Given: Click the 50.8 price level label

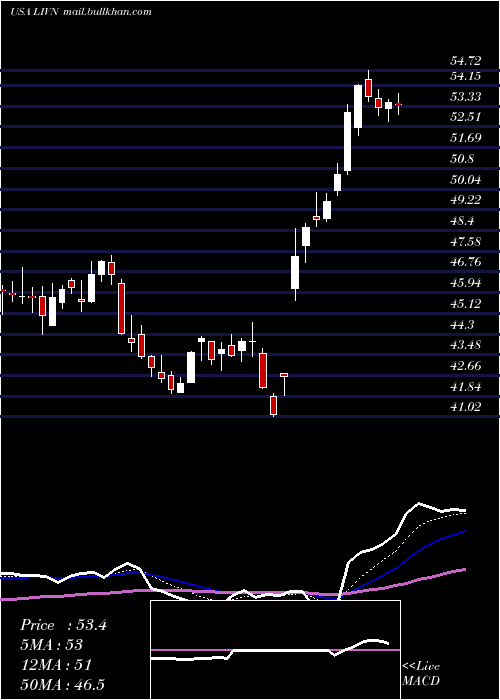Looking at the screenshot, I should point(462,159).
